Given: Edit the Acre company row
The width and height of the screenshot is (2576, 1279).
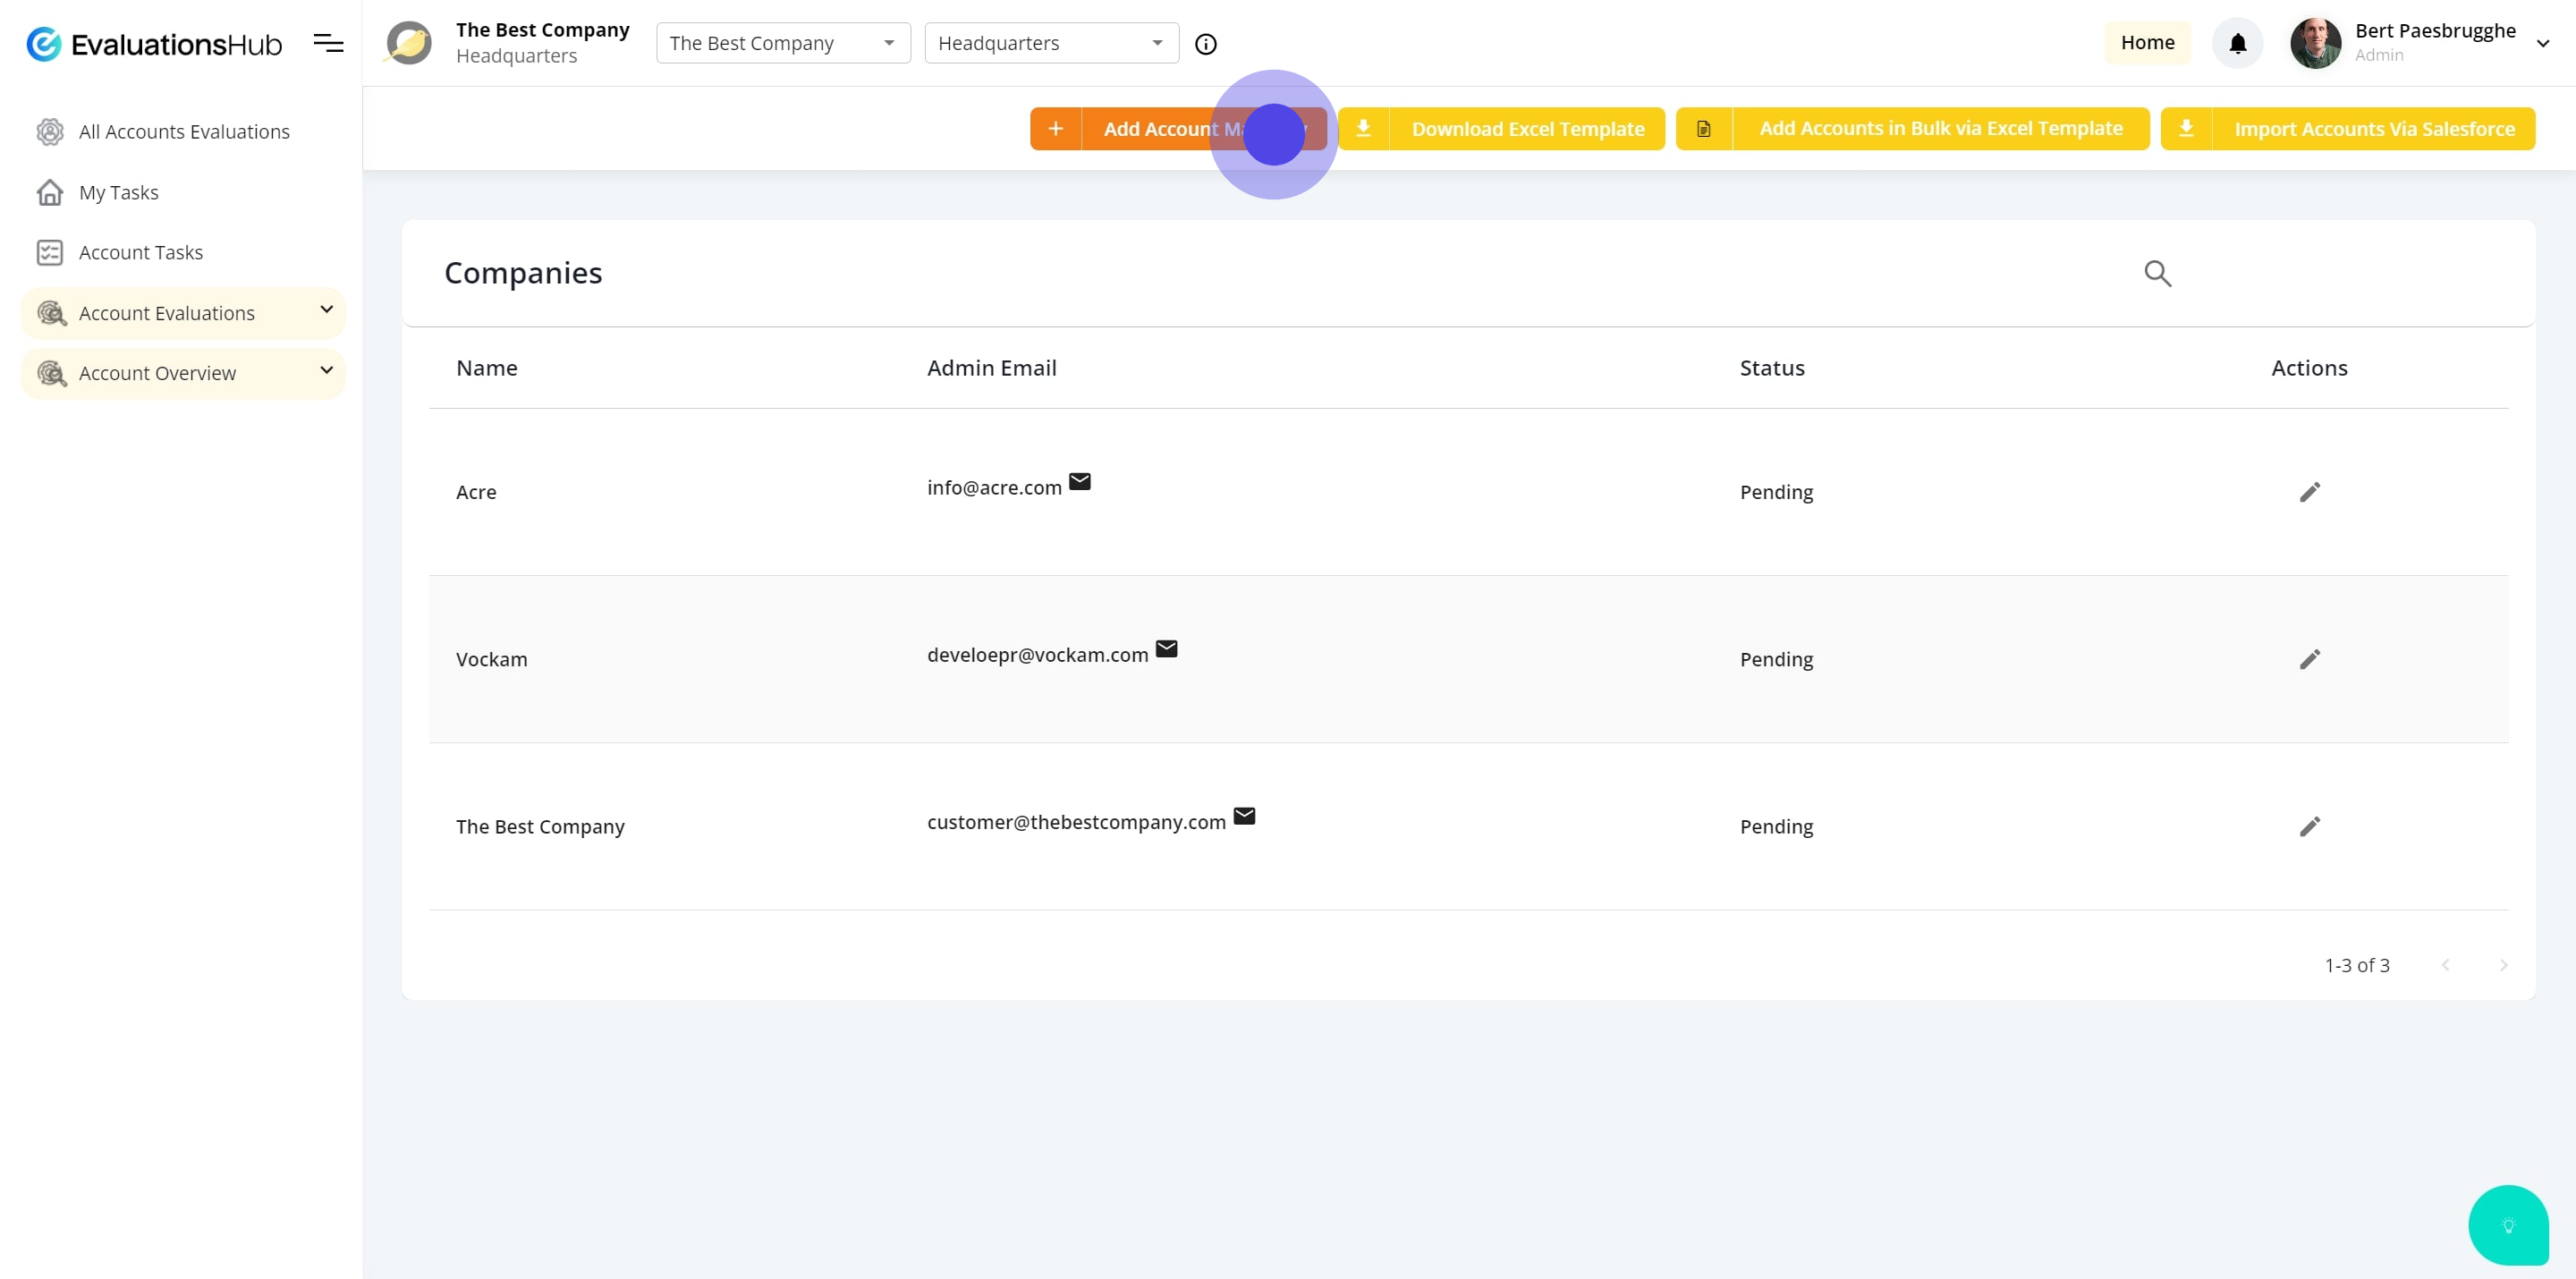Looking at the screenshot, I should [x=2309, y=492].
